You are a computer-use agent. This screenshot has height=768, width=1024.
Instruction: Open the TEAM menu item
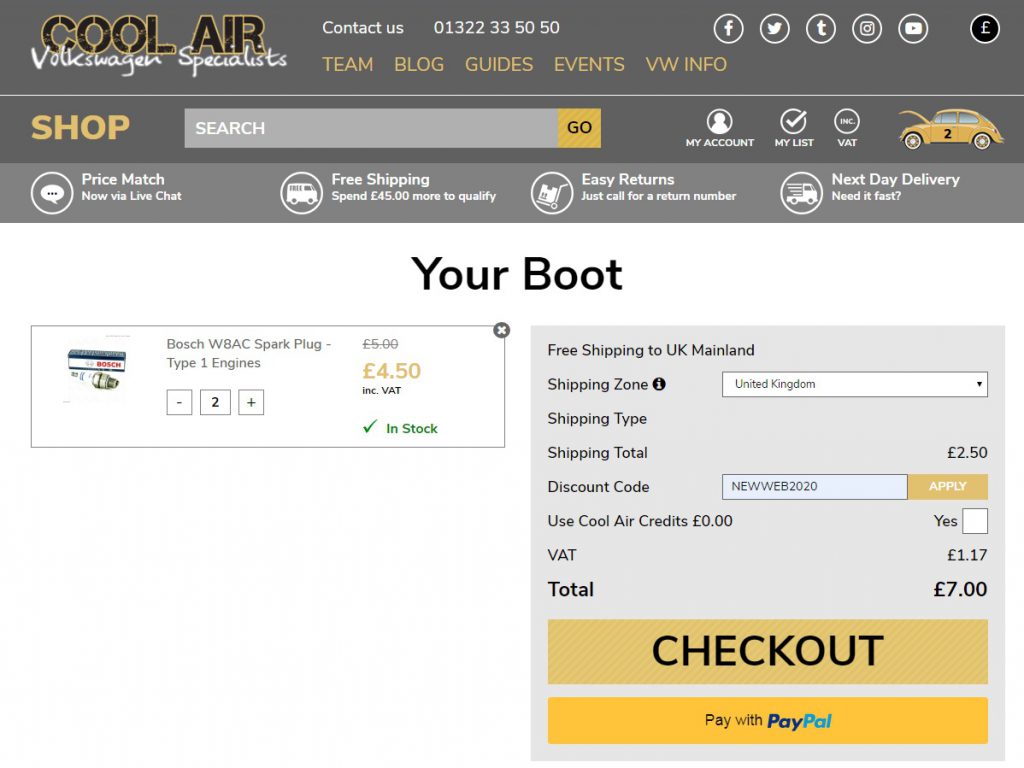347,65
